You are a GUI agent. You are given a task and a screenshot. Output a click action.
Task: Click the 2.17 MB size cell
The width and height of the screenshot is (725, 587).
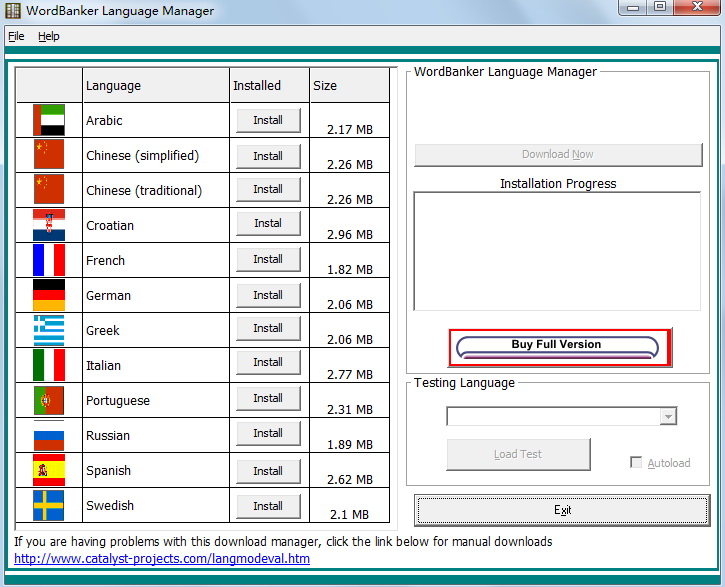pyautogui.click(x=350, y=120)
